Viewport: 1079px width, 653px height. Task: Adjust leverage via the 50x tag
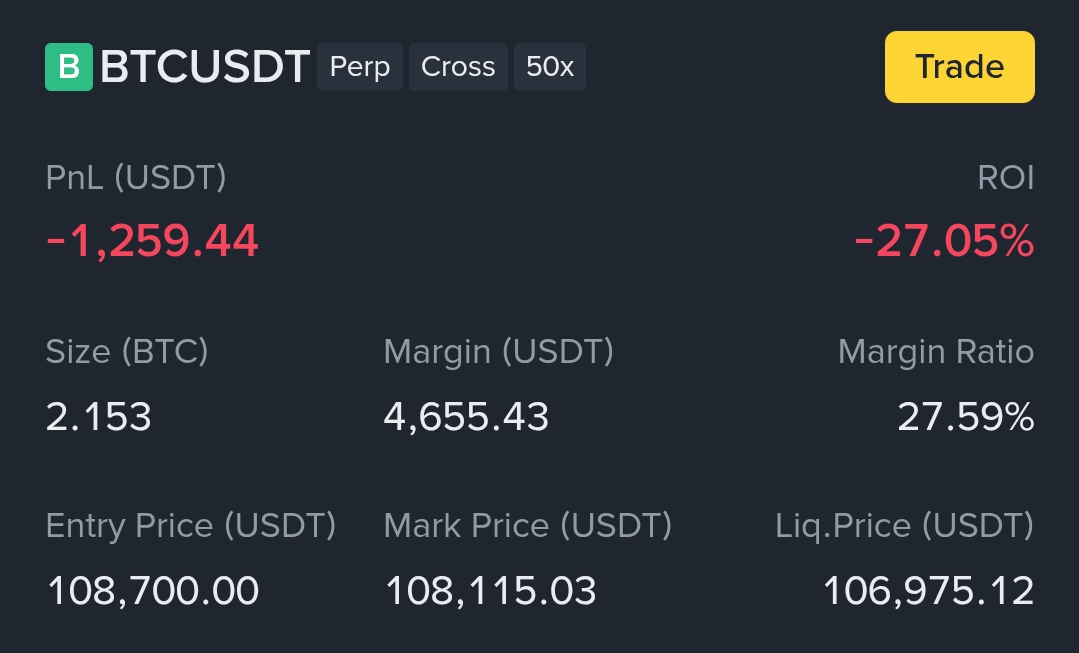point(550,67)
